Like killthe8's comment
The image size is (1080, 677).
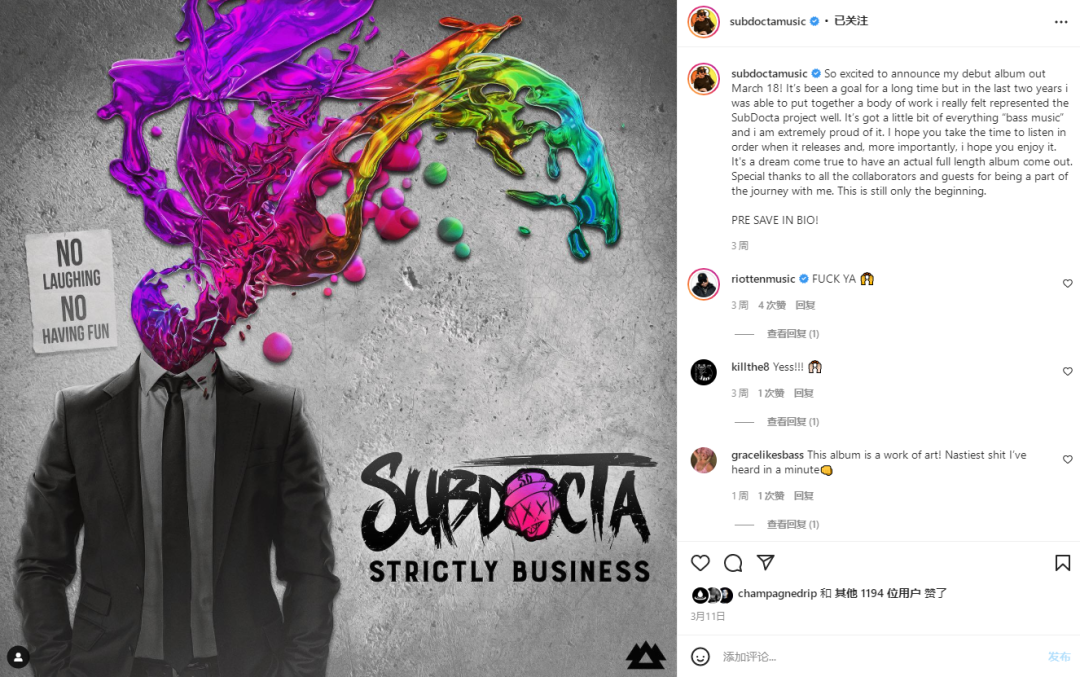click(x=1067, y=371)
